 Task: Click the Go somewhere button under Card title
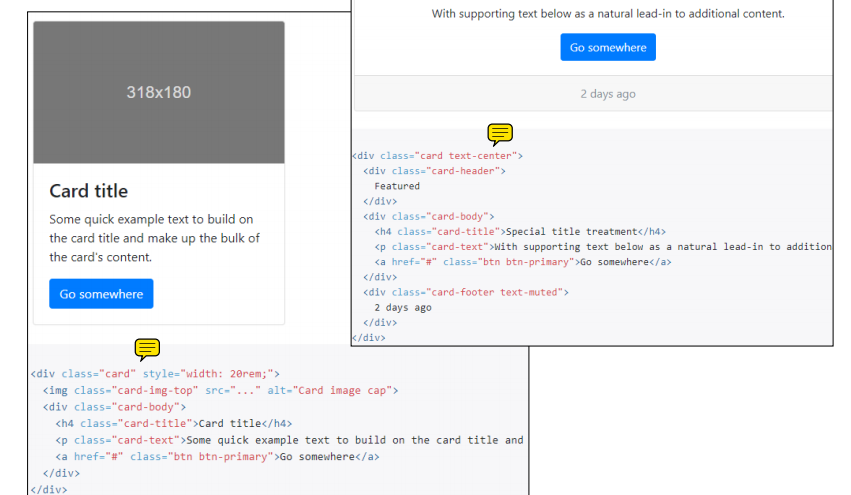pyautogui.click(x=101, y=294)
